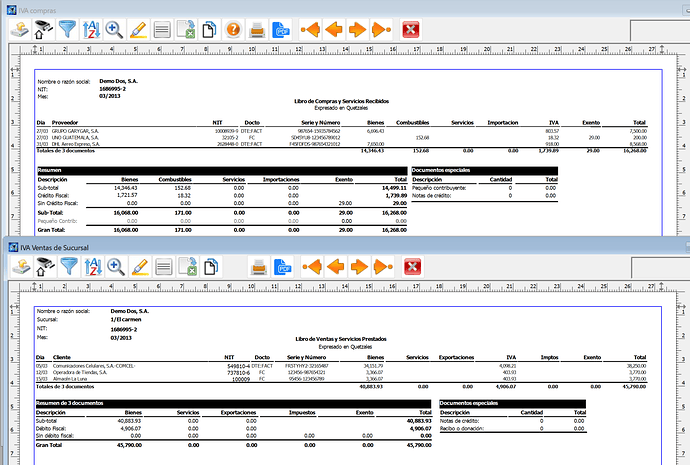Click the IVA Ventas de Sucursal title bar
690x465 pixels.
coord(348,247)
